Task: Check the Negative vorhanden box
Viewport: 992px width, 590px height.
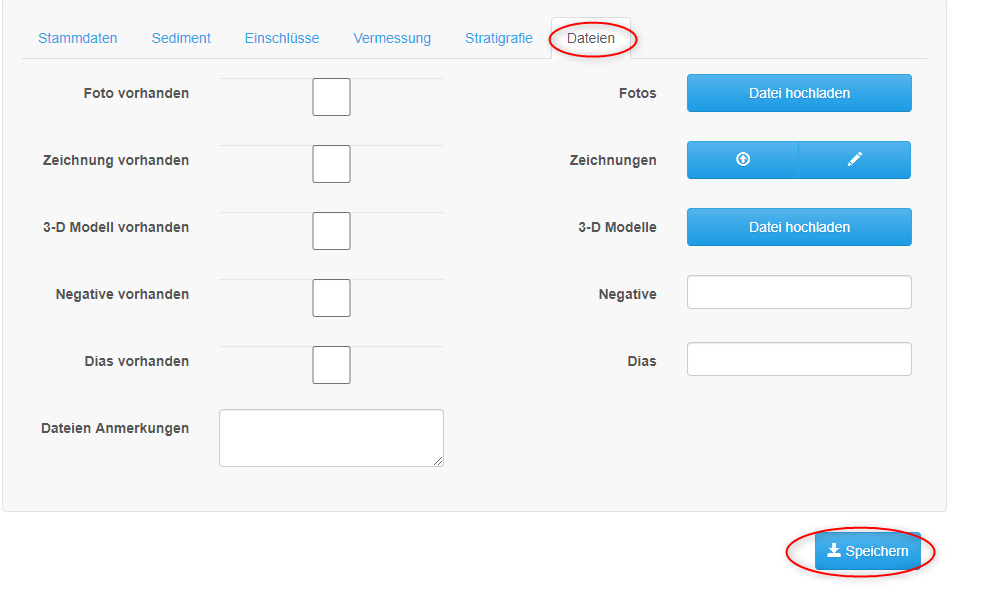Action: 332,298
